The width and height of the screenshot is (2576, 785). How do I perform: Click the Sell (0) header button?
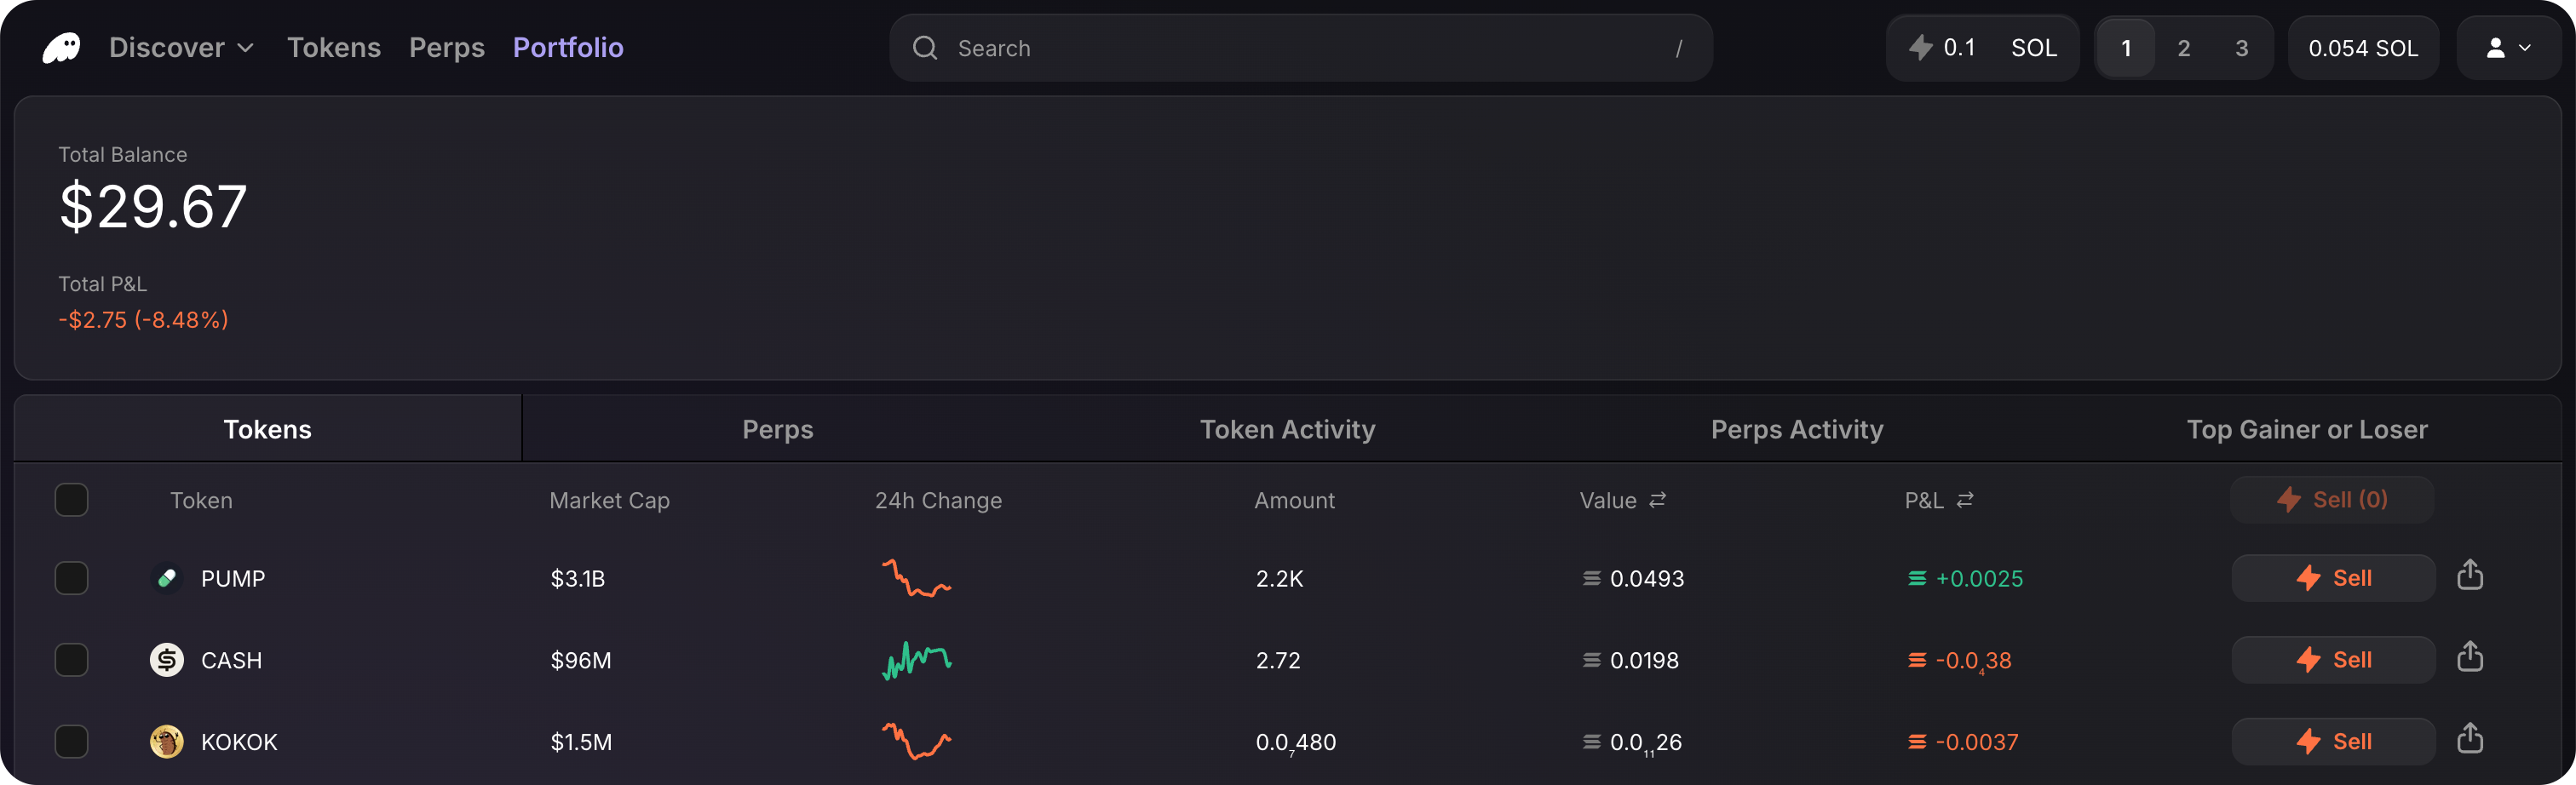coord(2332,500)
